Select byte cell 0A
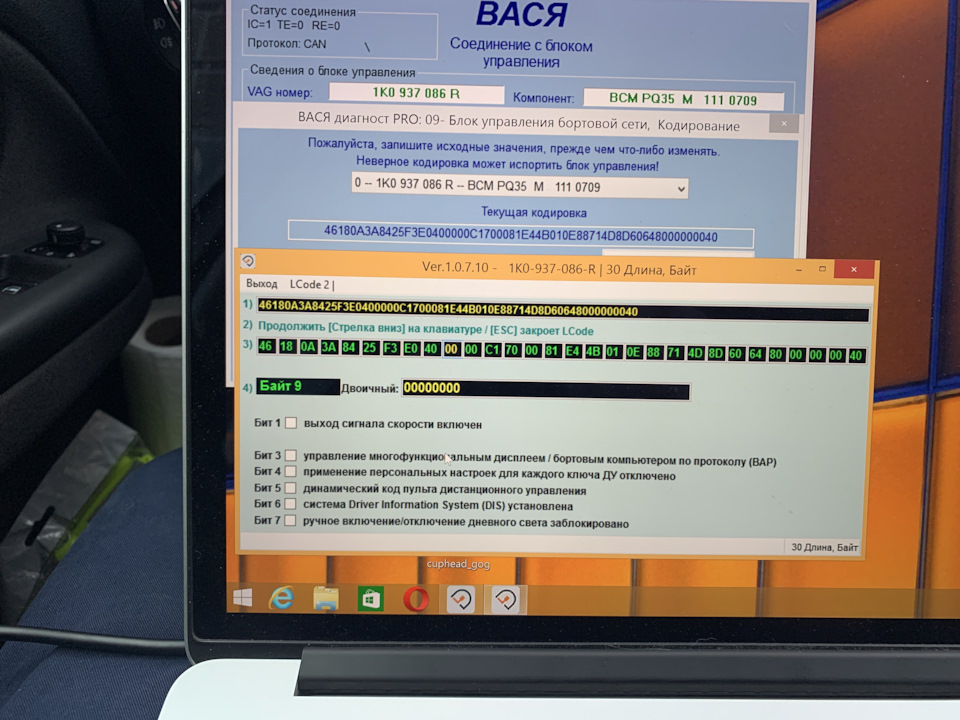 (x=308, y=347)
